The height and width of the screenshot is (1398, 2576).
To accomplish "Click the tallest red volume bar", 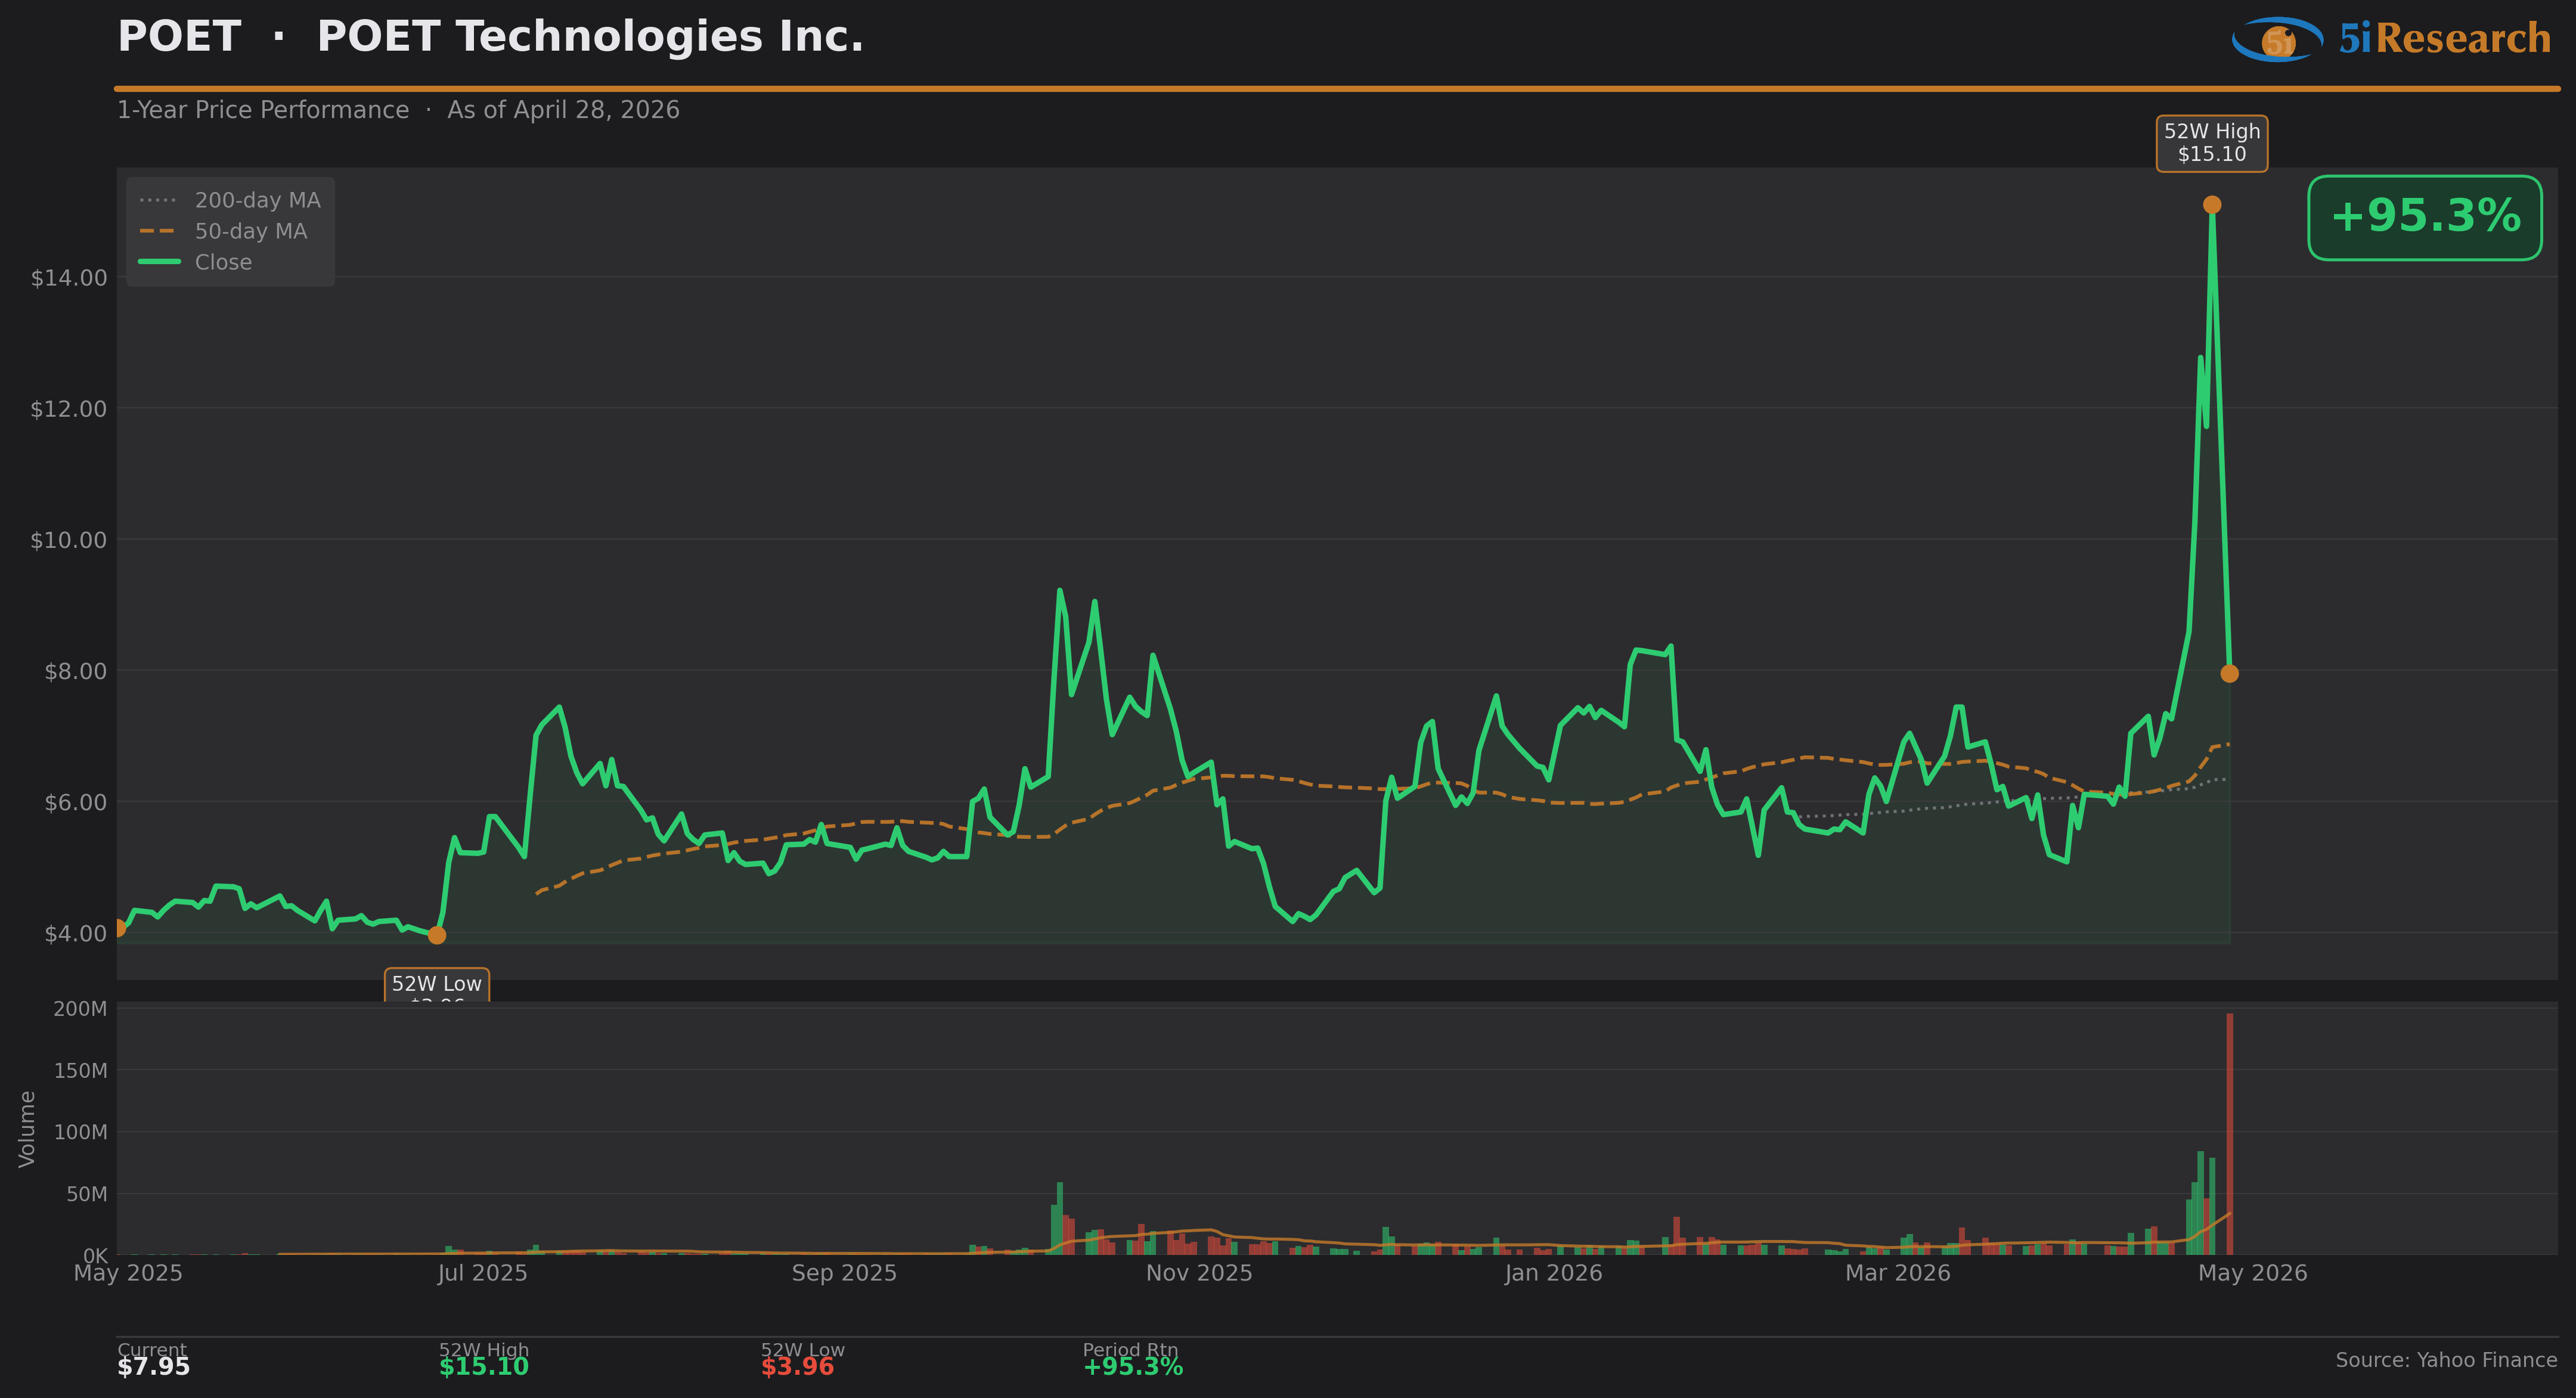I will 2229,1133.
